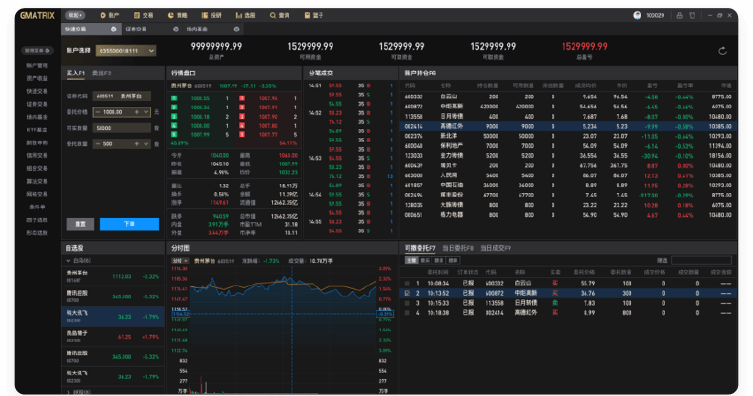Switch to the 卖出F2 sell tab
The image size is (753, 396).
coord(101,73)
